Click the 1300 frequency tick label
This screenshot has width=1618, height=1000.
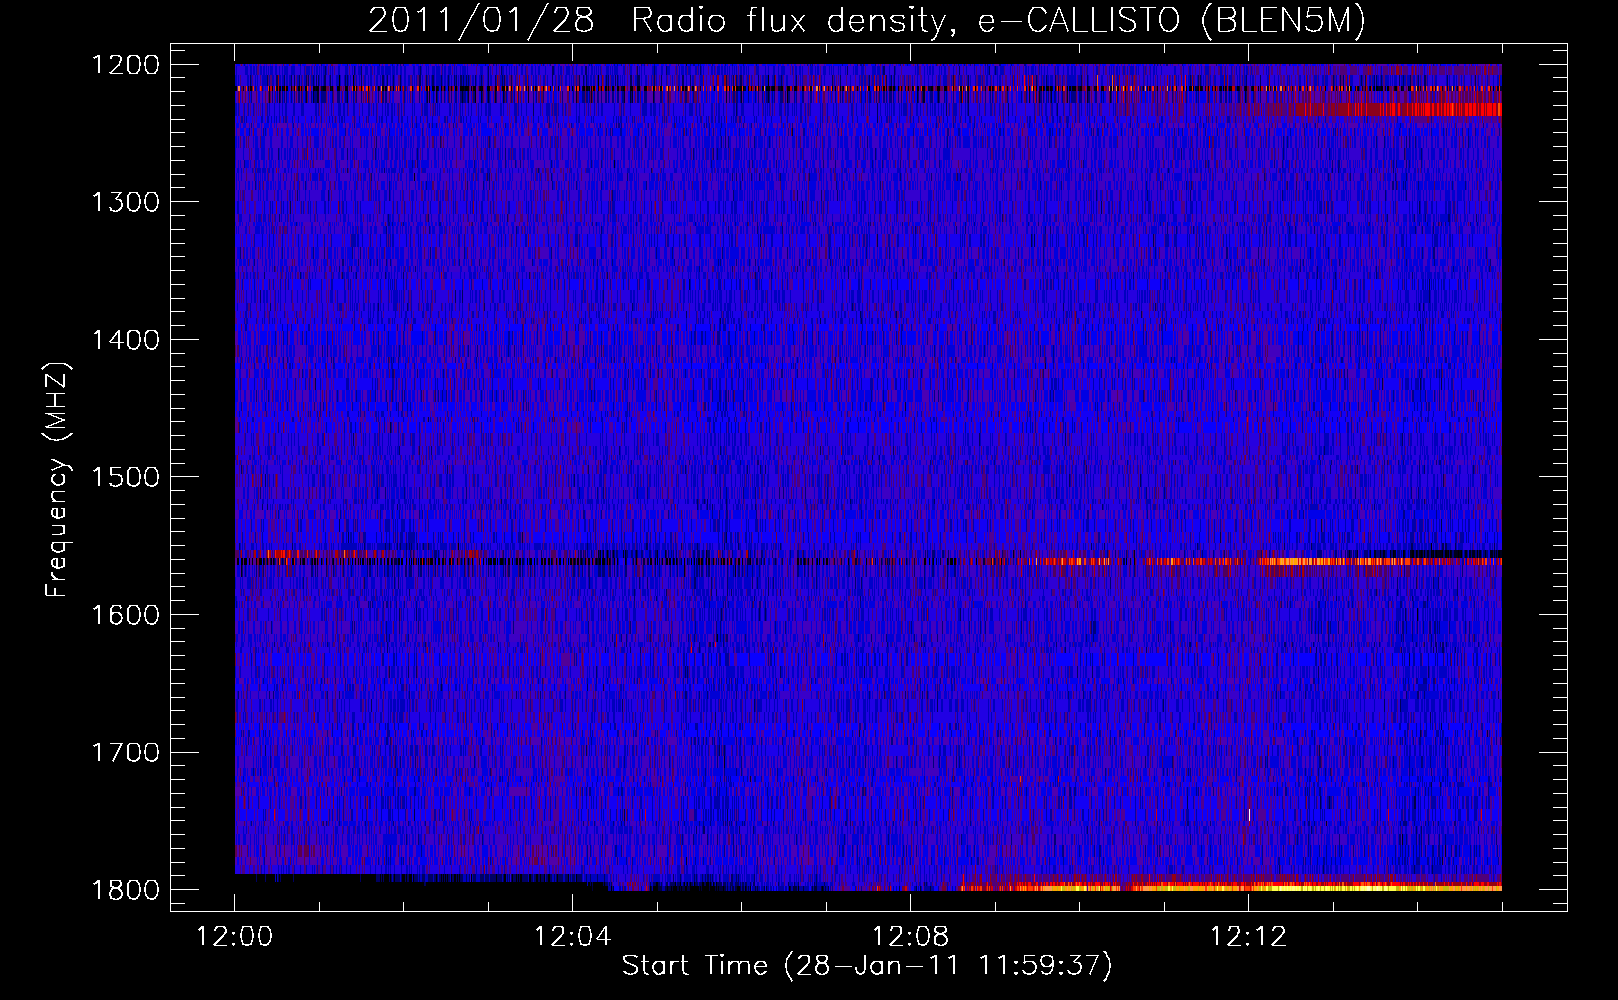[126, 202]
